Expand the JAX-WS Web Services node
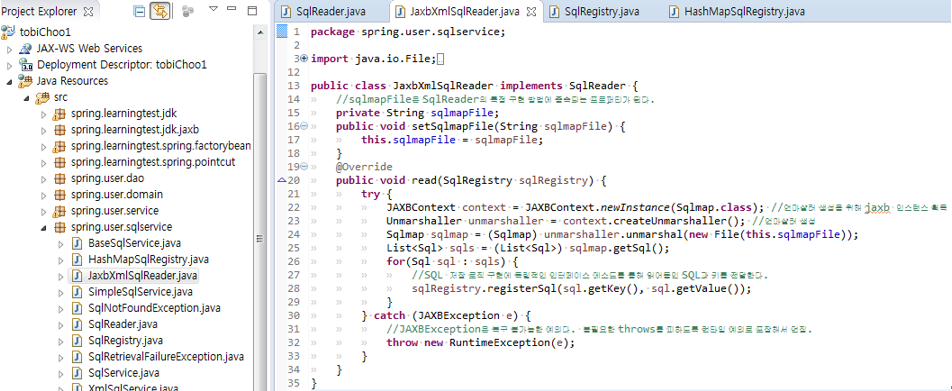Screen dimensions: 952x391 (10, 49)
